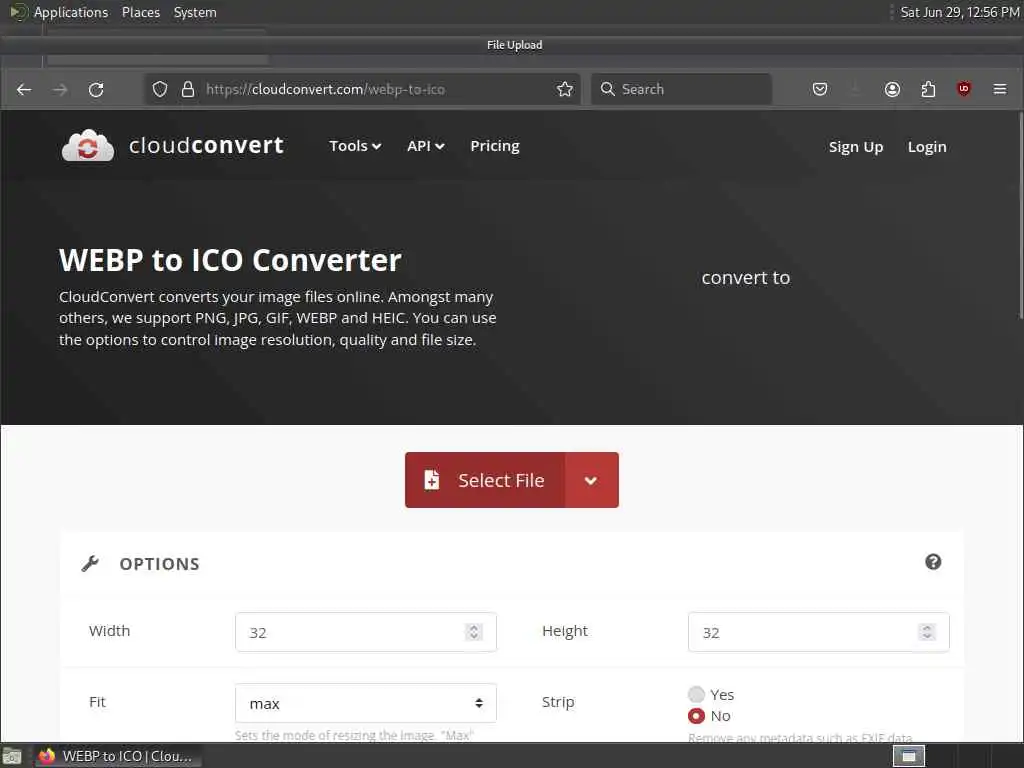Click the search magnifier icon
Image resolution: width=1024 pixels, height=768 pixels.
607,89
